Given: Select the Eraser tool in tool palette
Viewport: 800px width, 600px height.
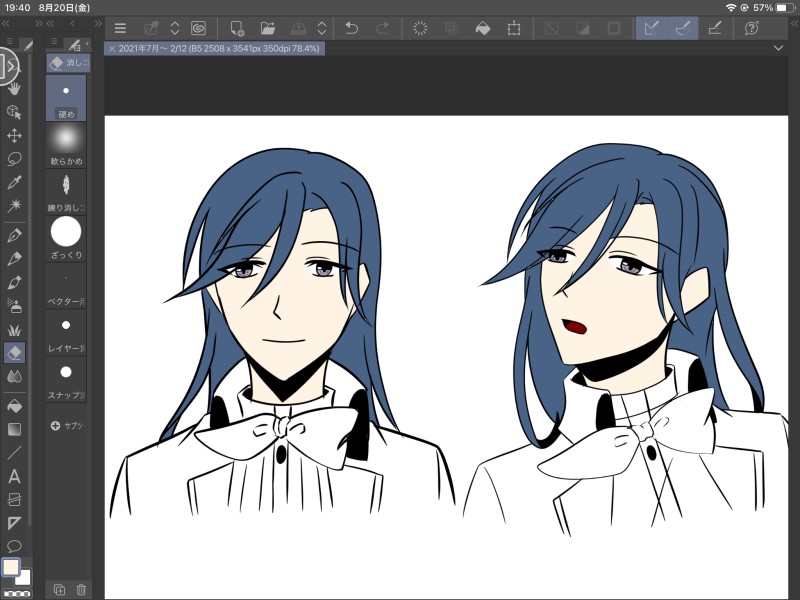Looking at the screenshot, I should coord(14,353).
